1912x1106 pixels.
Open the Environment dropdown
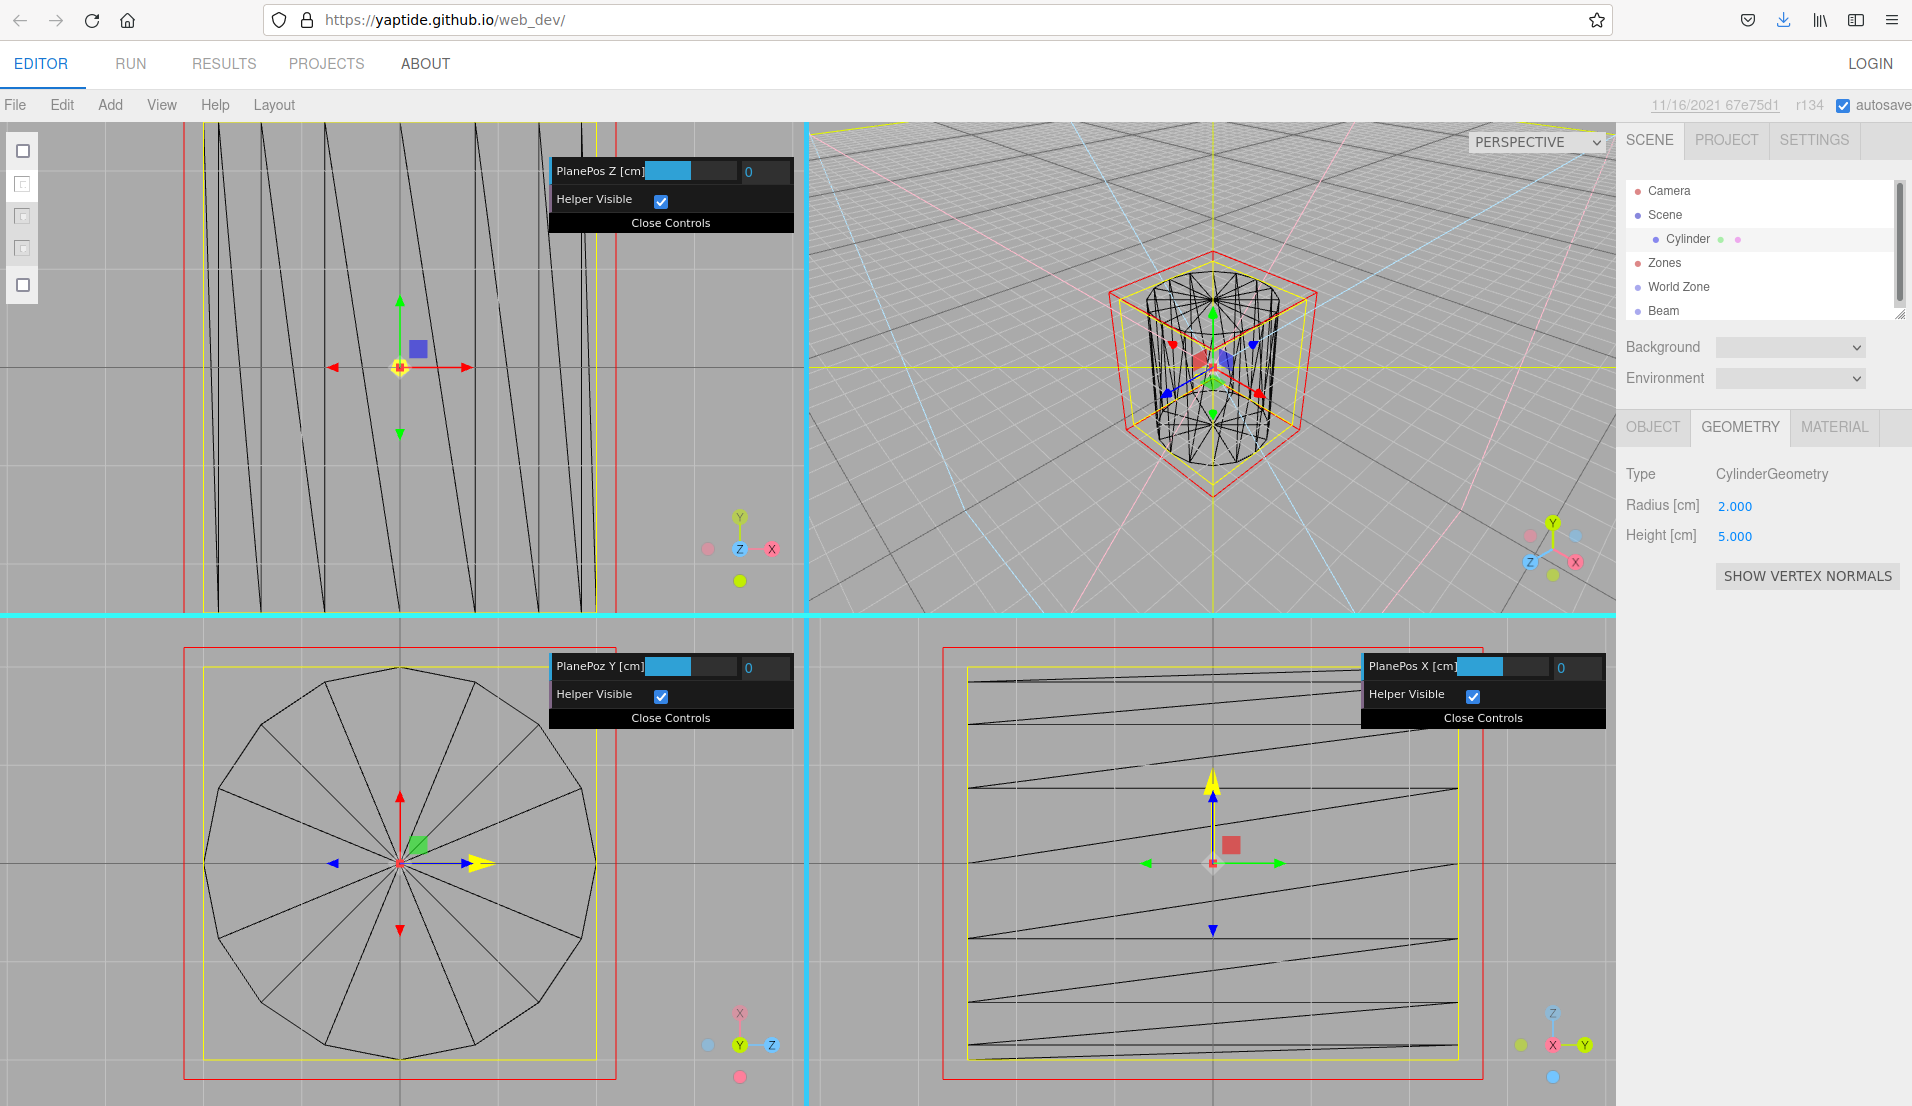pyautogui.click(x=1789, y=378)
